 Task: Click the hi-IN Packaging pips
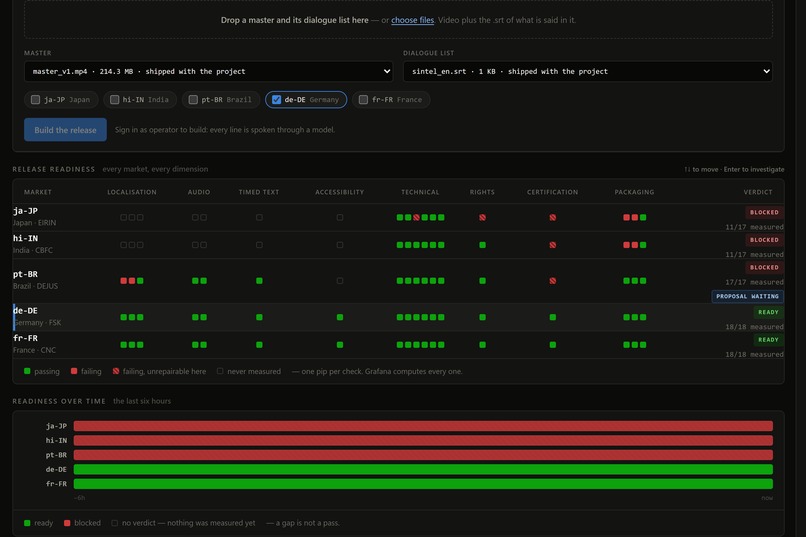coord(634,245)
